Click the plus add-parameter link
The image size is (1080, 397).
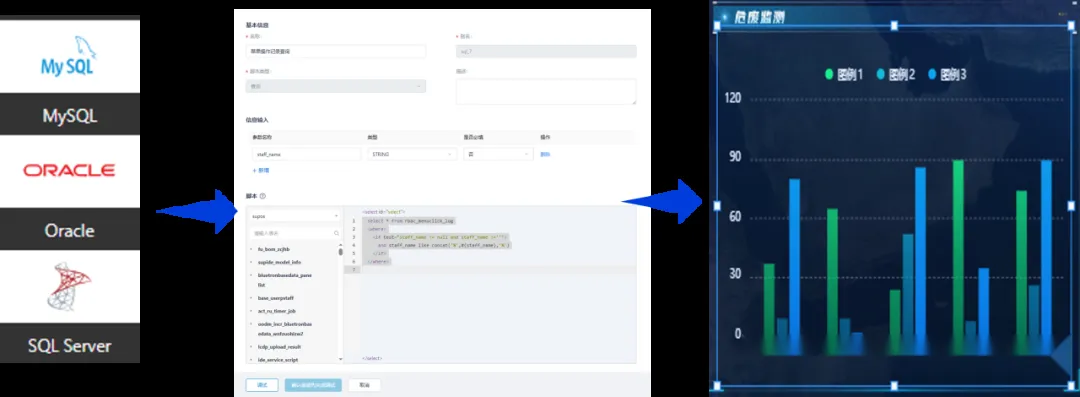click(261, 170)
